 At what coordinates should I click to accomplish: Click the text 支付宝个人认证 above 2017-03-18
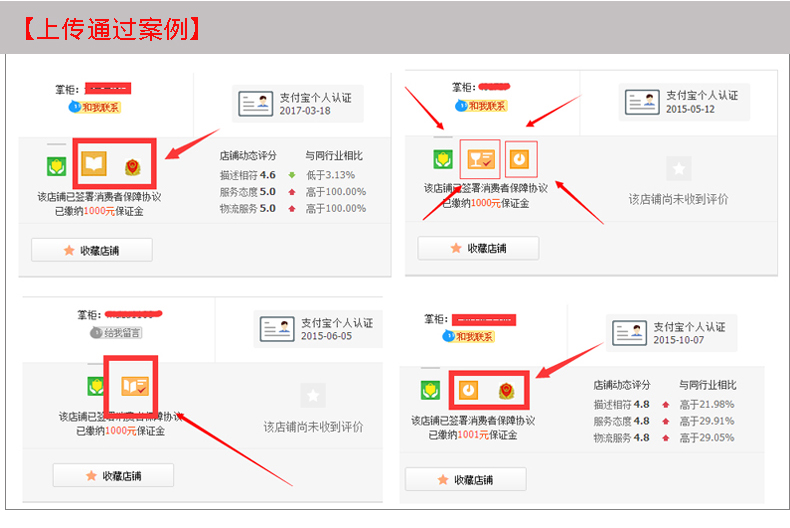(315, 98)
